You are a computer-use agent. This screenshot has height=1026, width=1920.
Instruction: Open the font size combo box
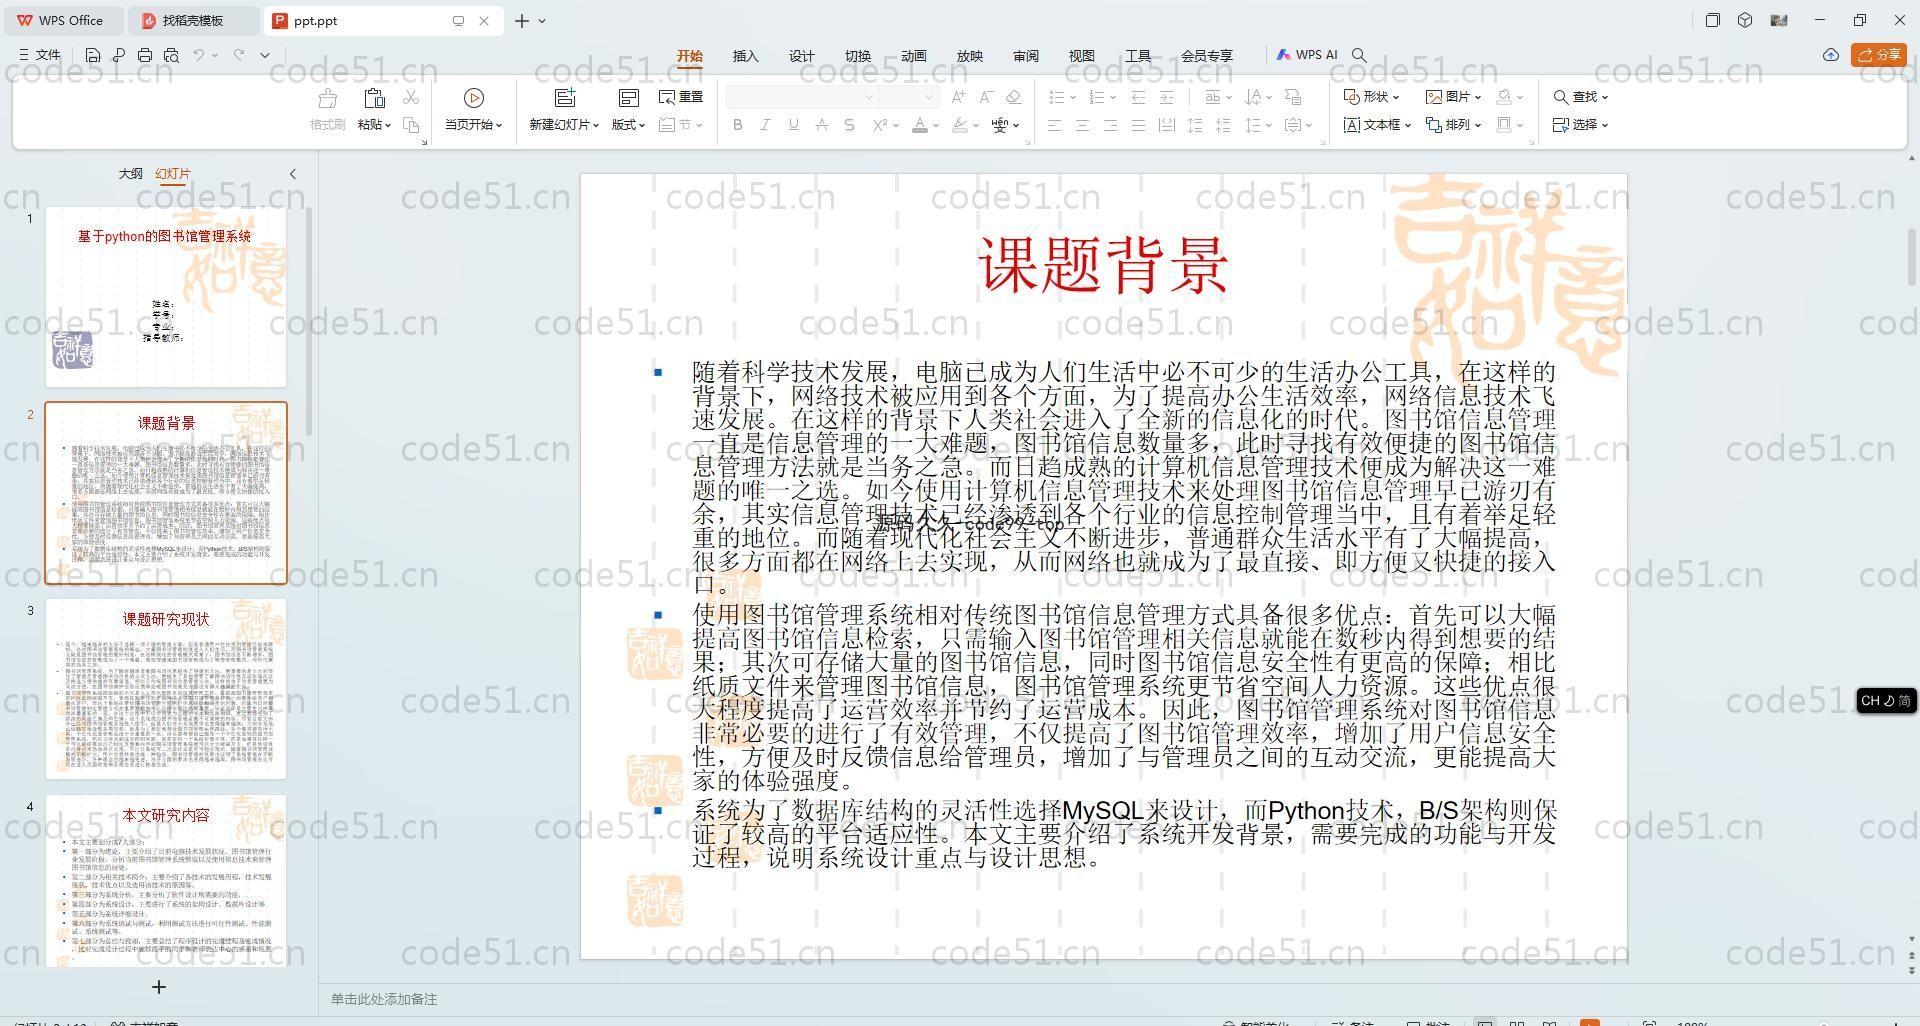pos(909,97)
